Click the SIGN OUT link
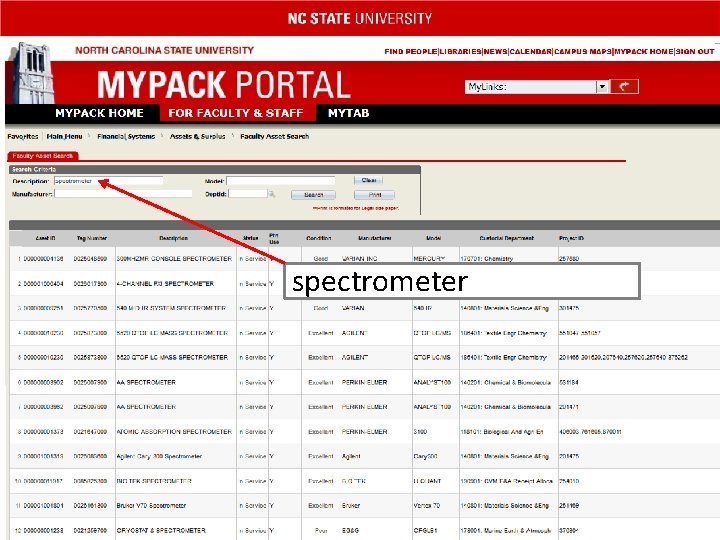The height and width of the screenshot is (540, 720). pos(695,51)
